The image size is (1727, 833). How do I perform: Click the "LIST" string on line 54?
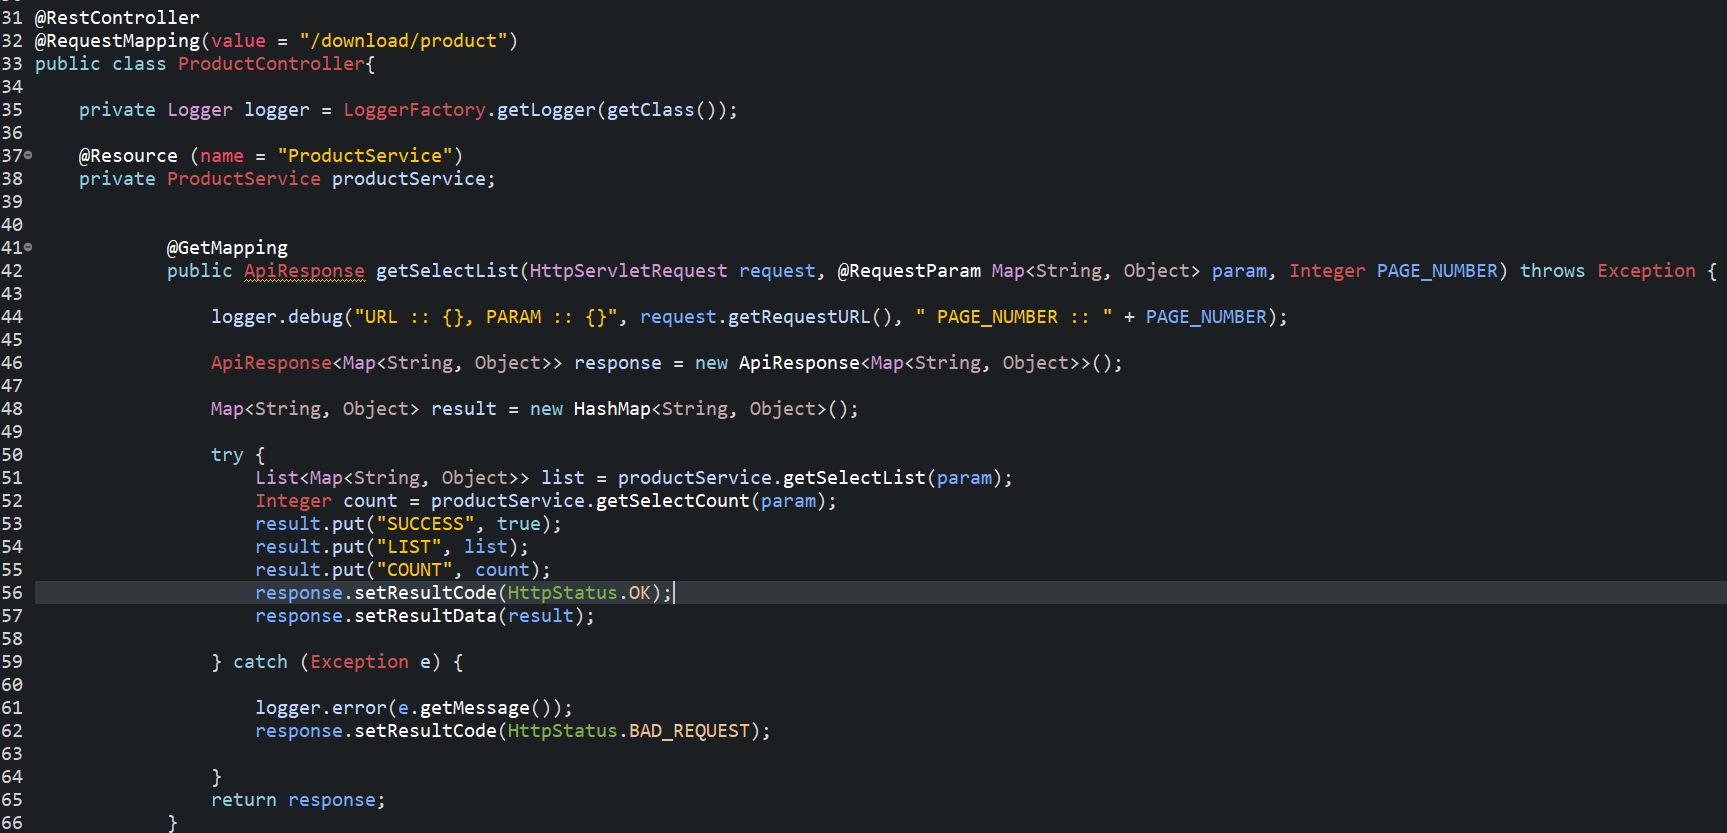pyautogui.click(x=409, y=547)
